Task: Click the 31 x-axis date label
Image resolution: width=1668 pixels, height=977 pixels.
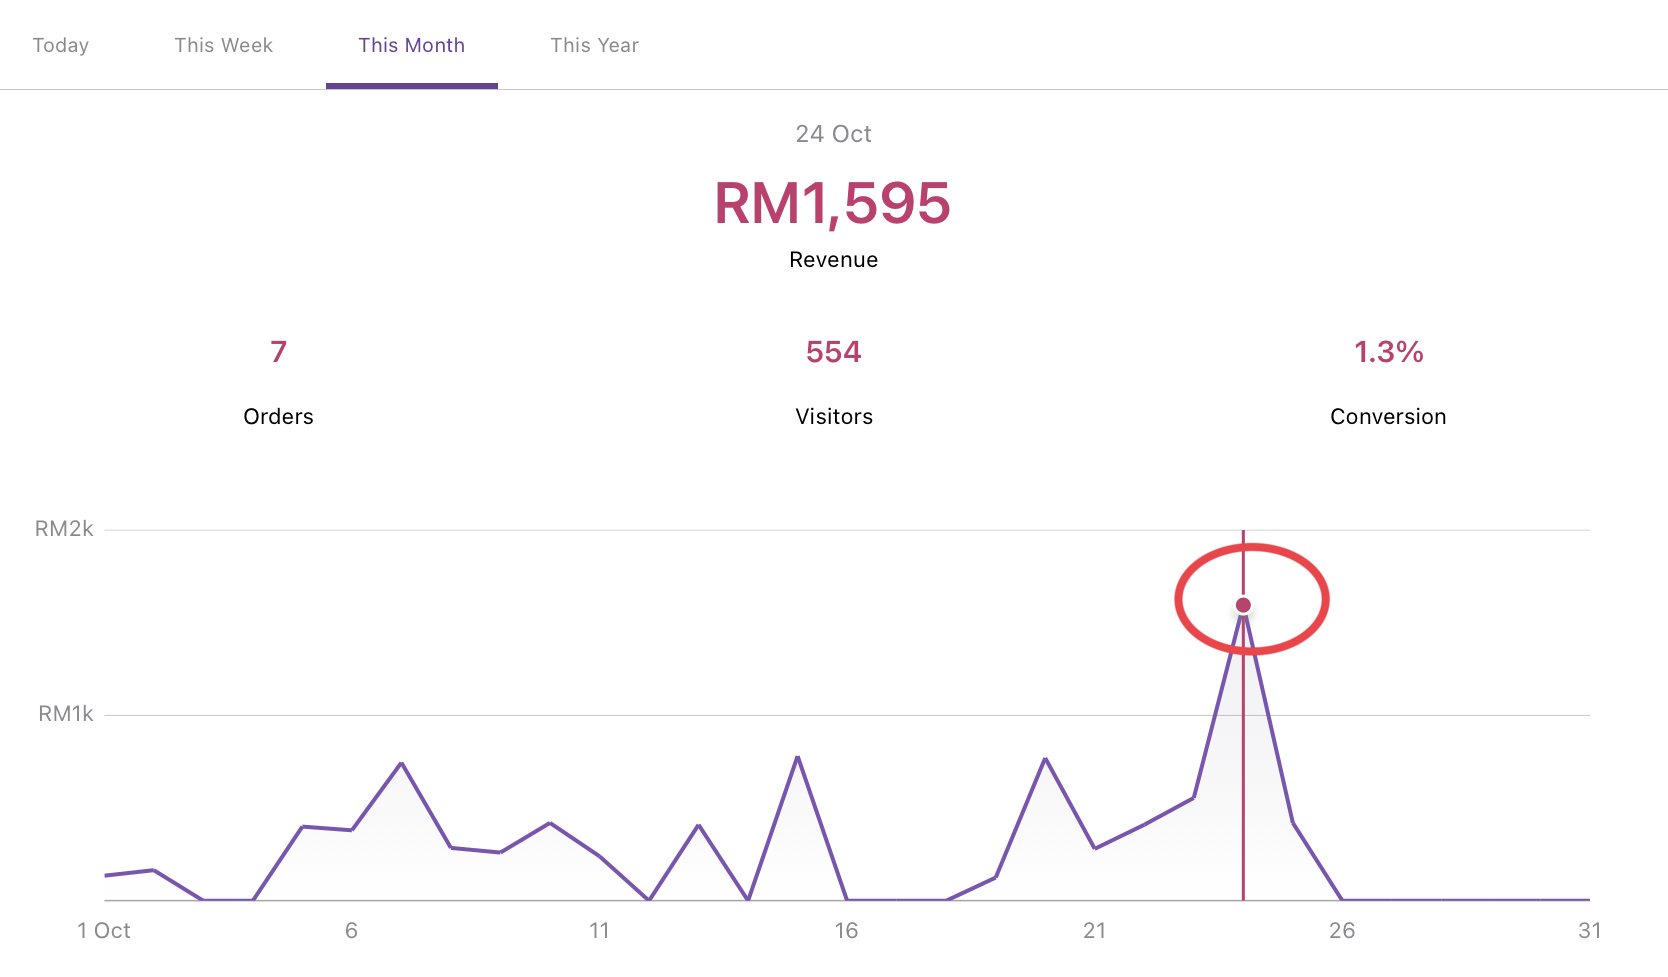Action: pos(1589,931)
